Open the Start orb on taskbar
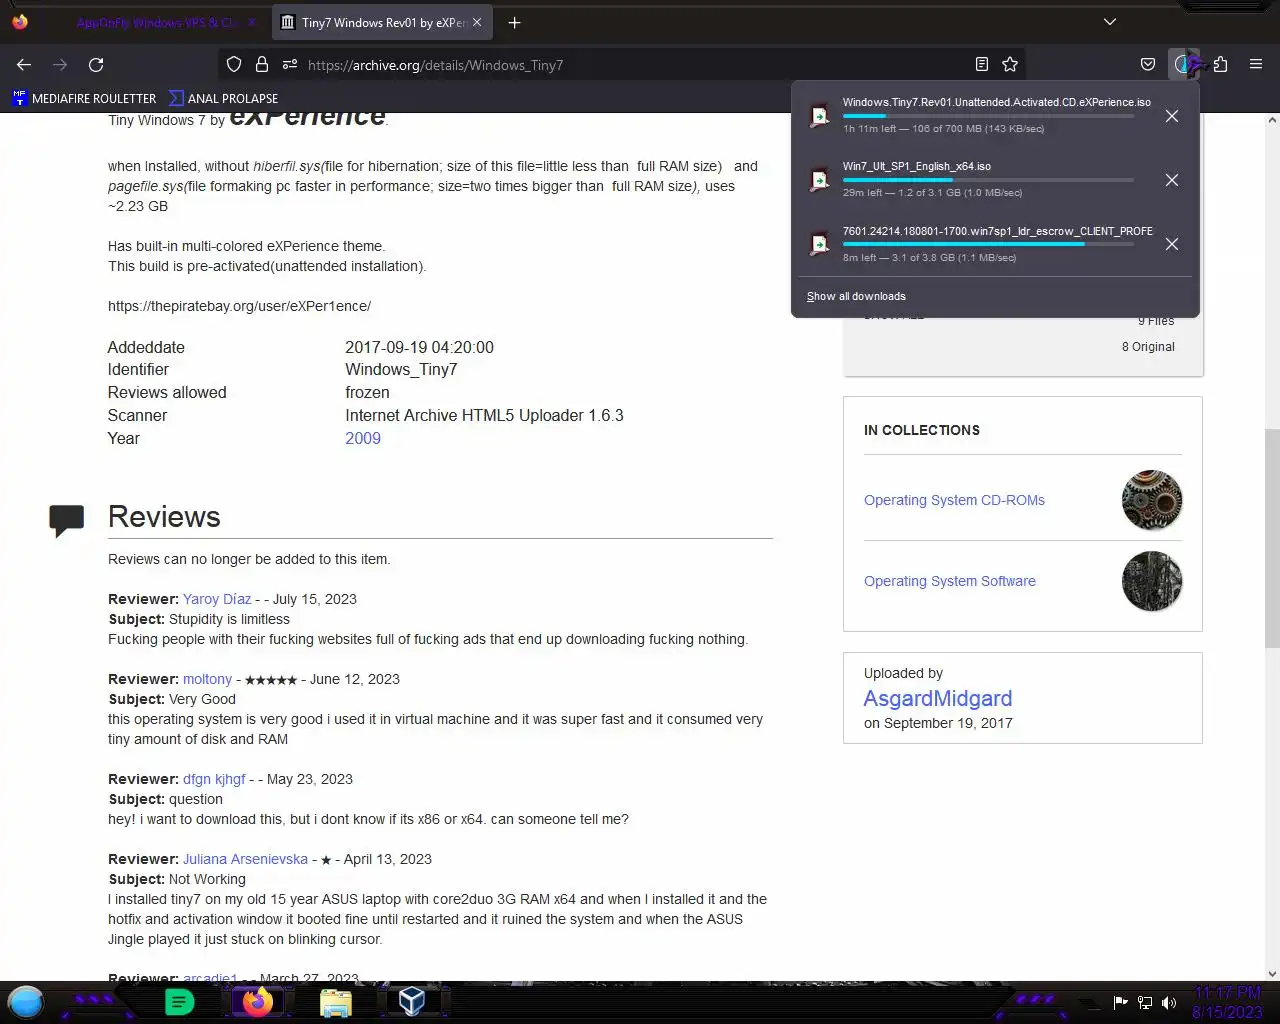 point(26,1001)
